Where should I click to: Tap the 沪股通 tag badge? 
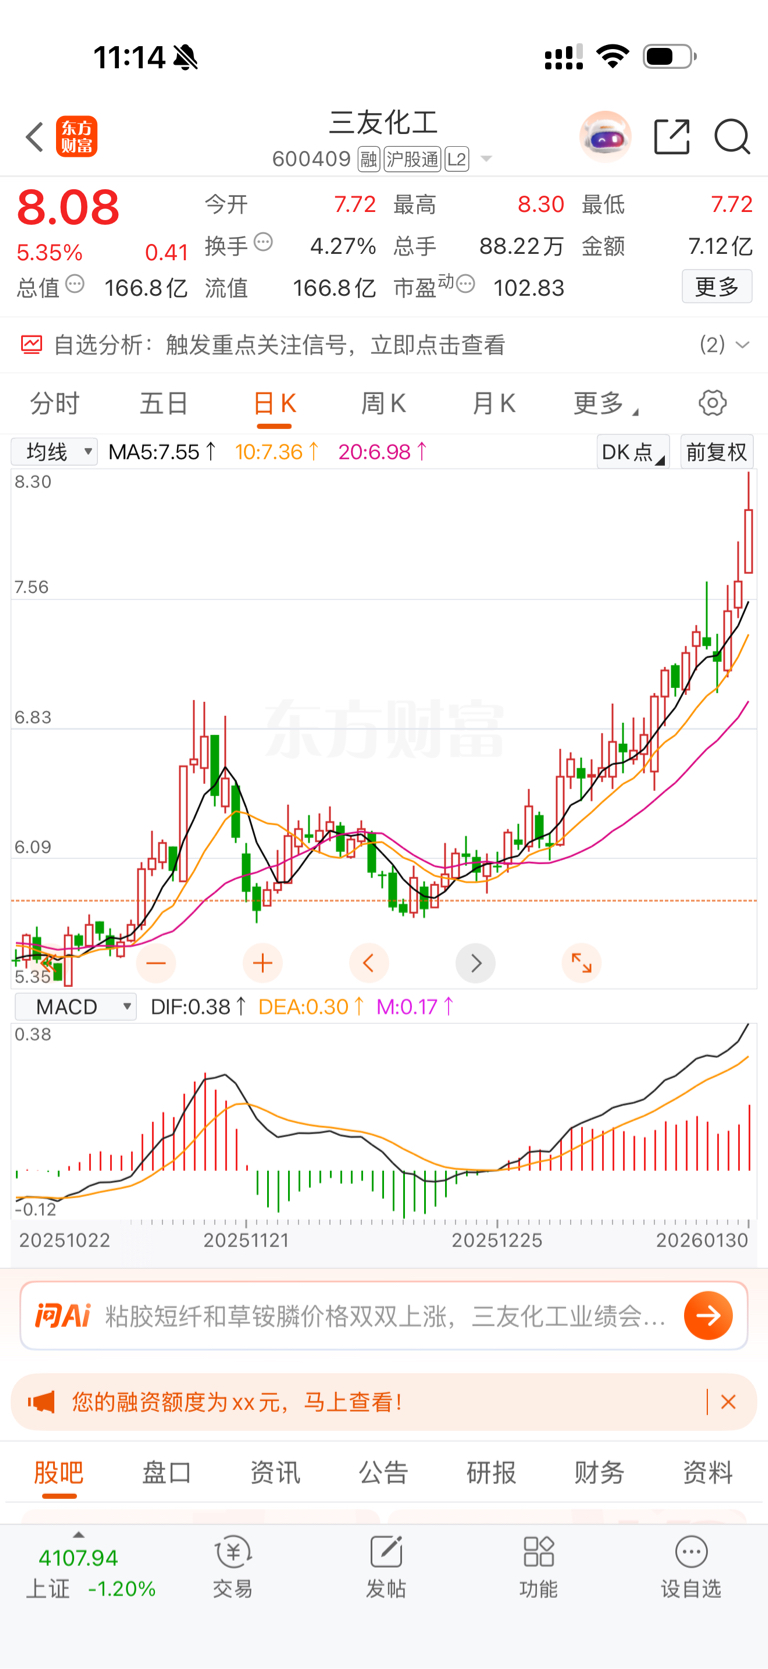[412, 159]
